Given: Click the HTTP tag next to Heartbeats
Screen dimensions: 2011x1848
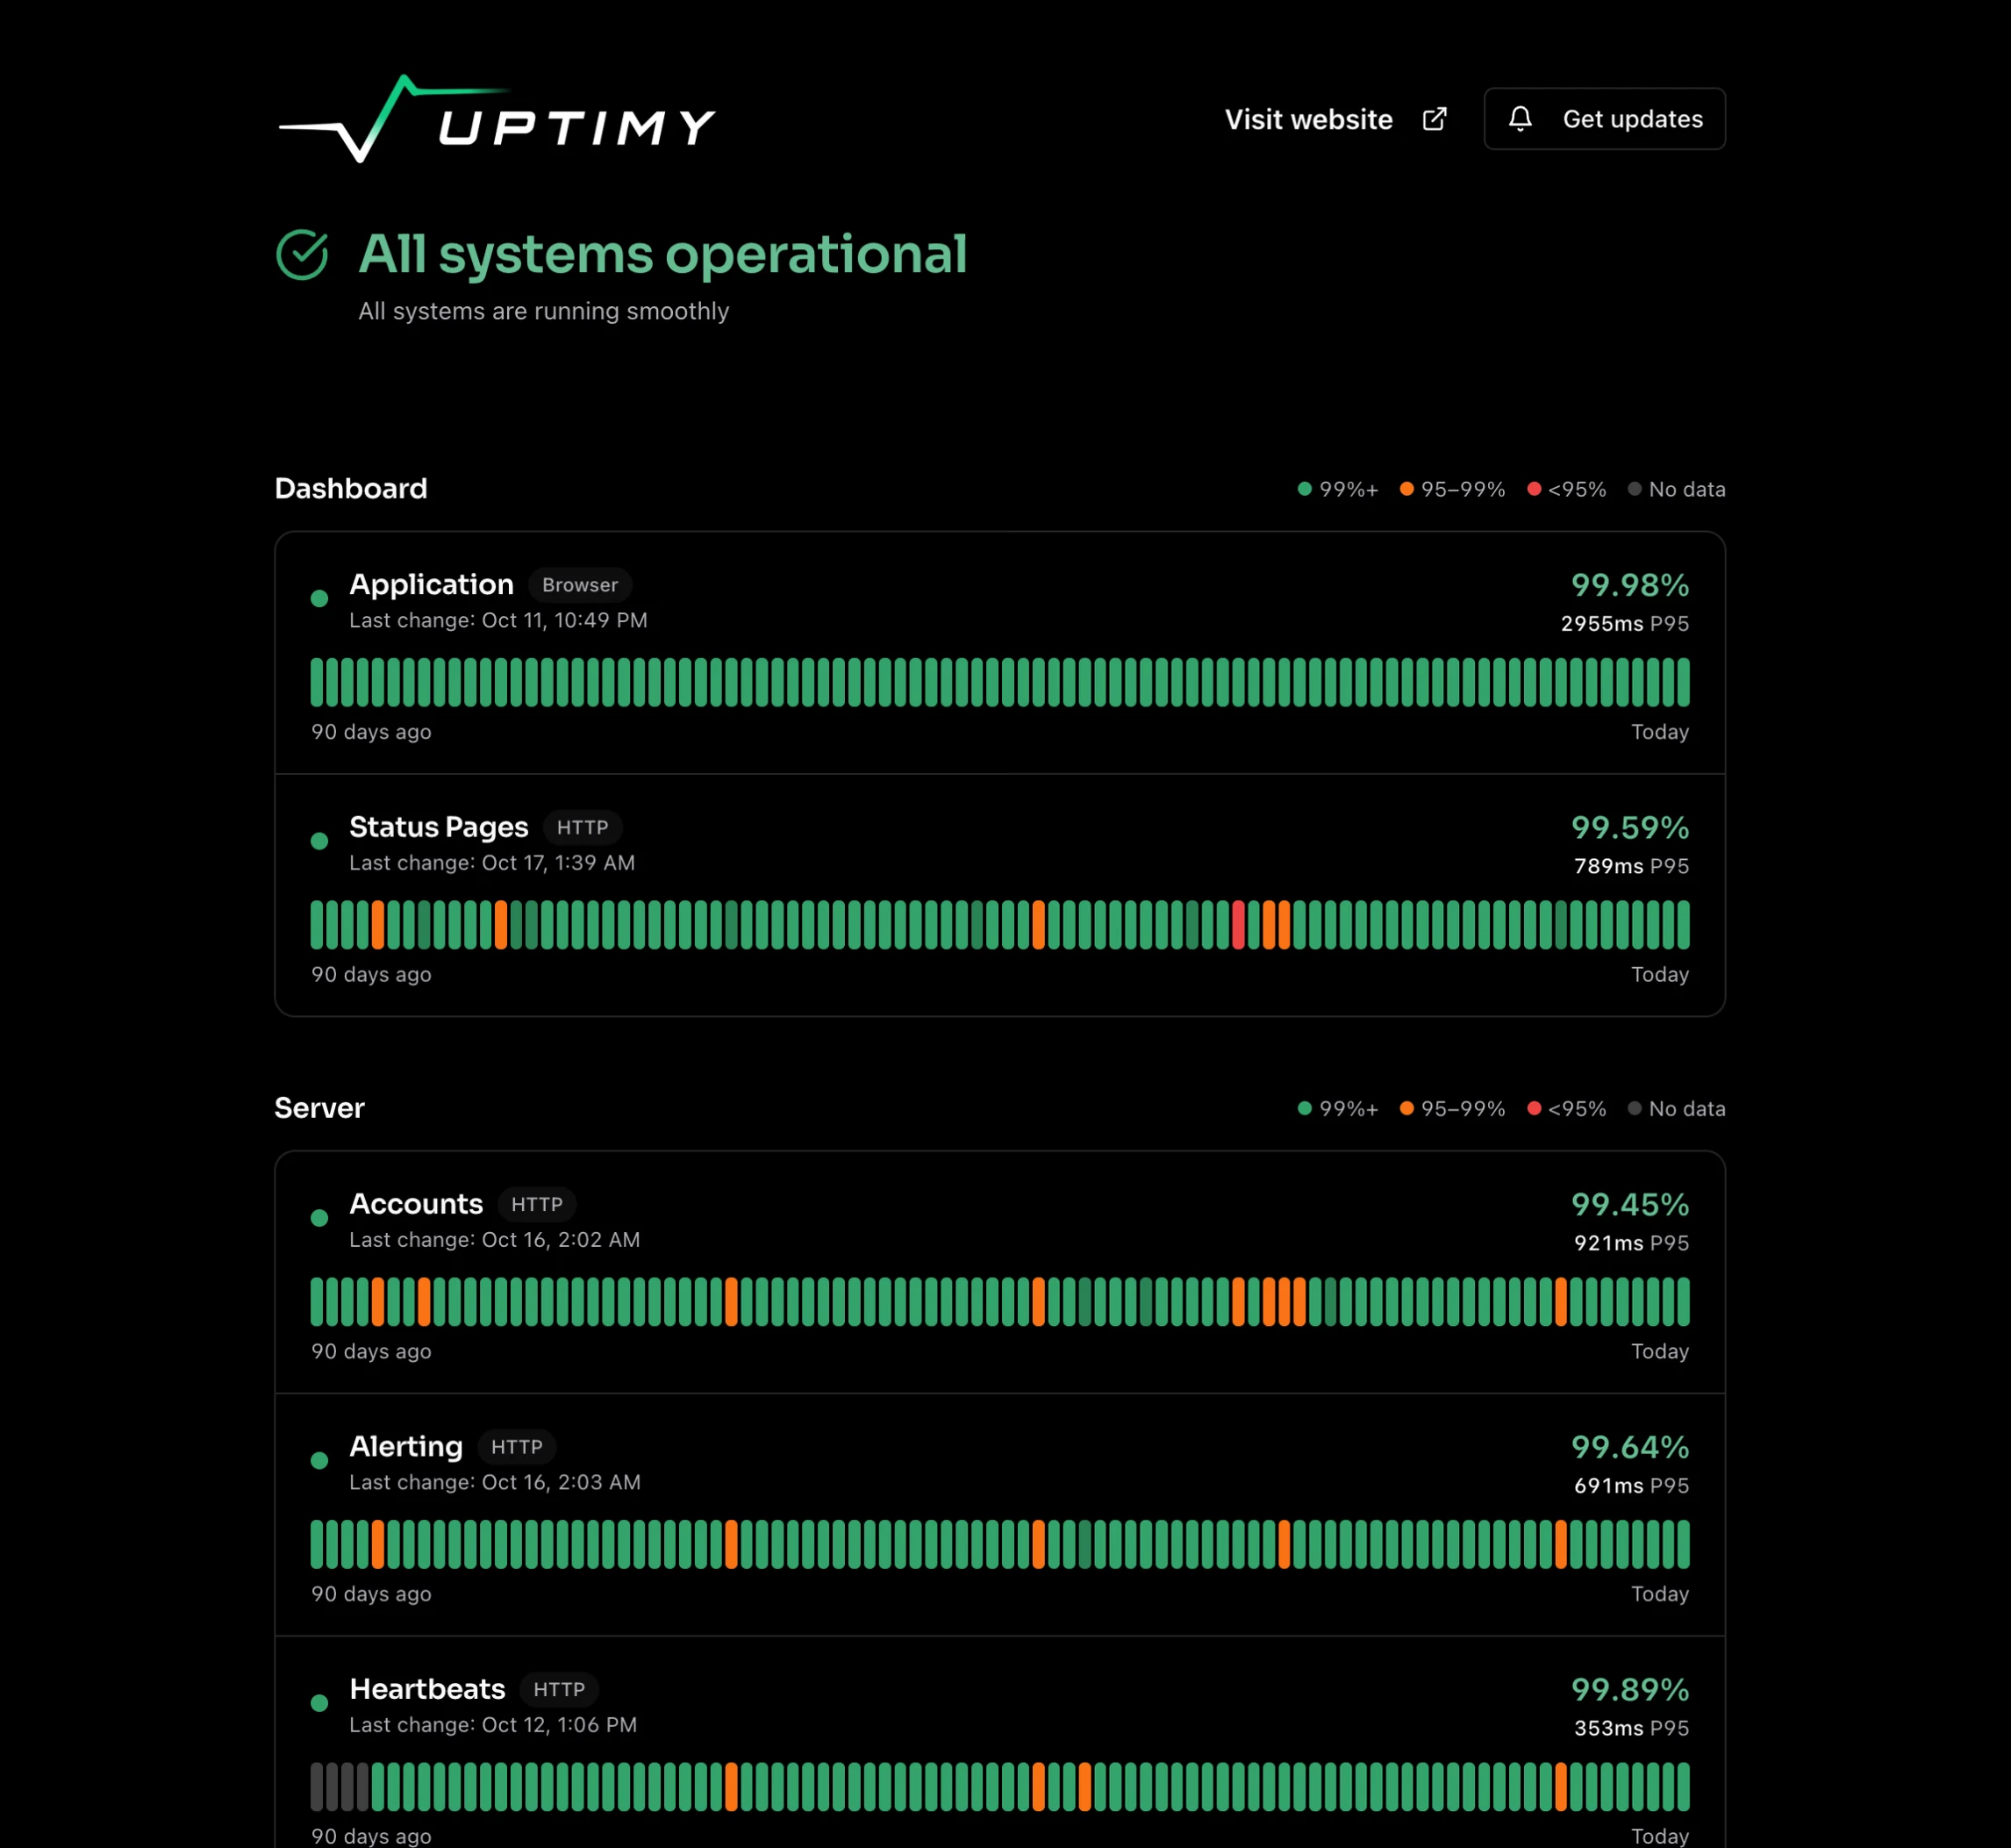Looking at the screenshot, I should [559, 1690].
